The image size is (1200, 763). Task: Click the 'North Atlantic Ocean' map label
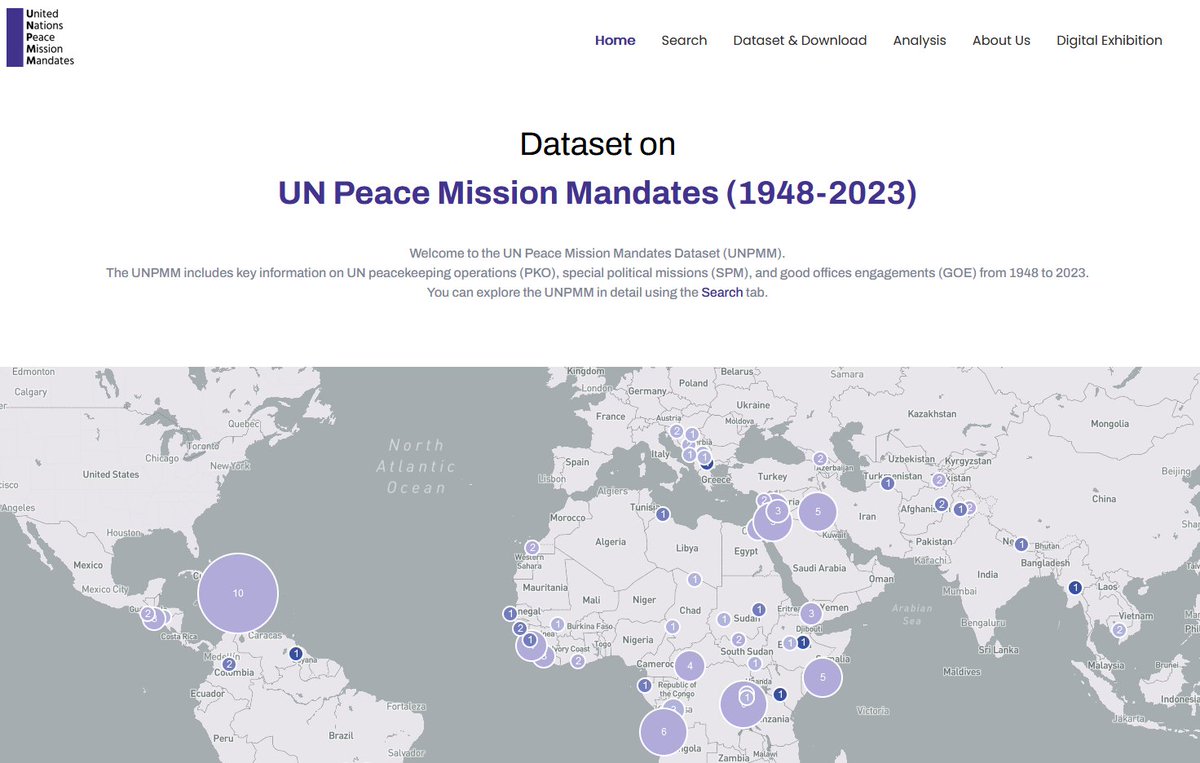tap(416, 466)
